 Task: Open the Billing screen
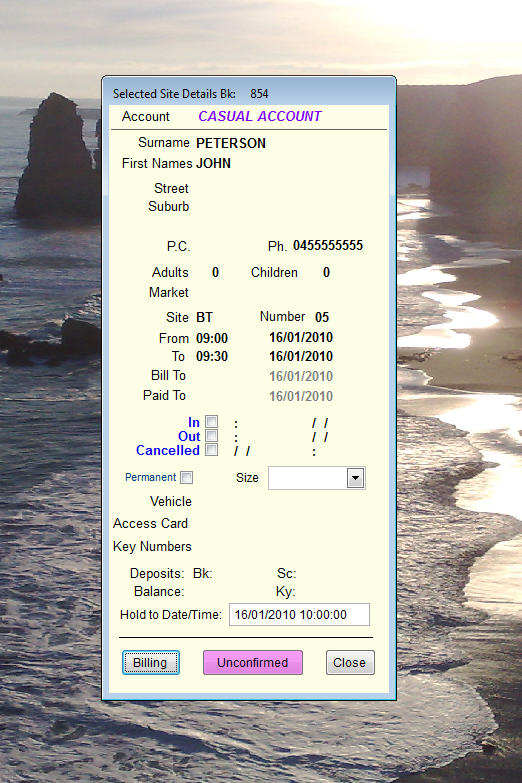[x=150, y=663]
